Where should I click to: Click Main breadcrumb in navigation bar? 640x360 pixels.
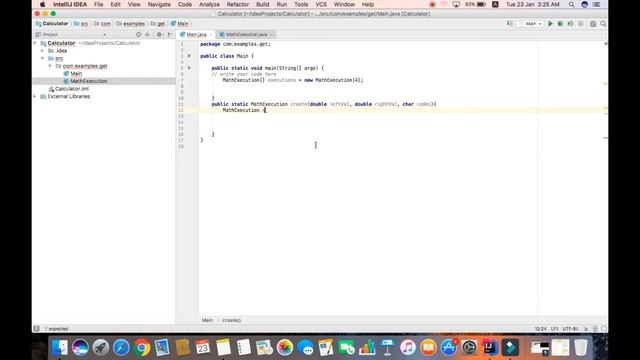click(180, 24)
